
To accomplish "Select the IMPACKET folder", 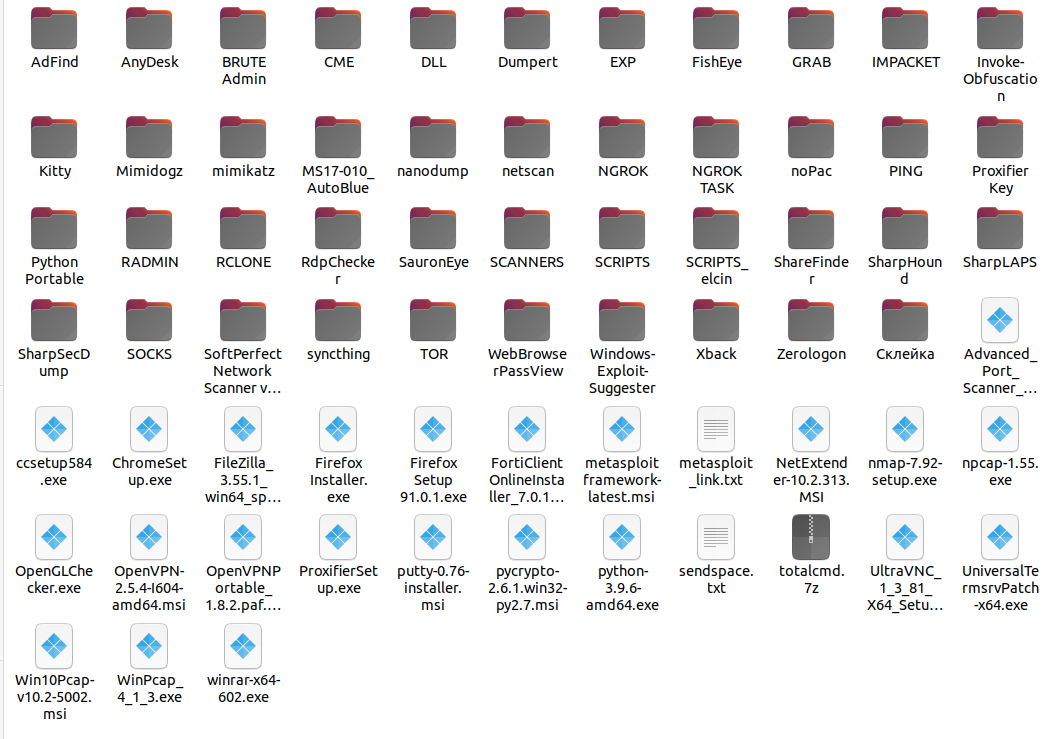I will pos(905,29).
